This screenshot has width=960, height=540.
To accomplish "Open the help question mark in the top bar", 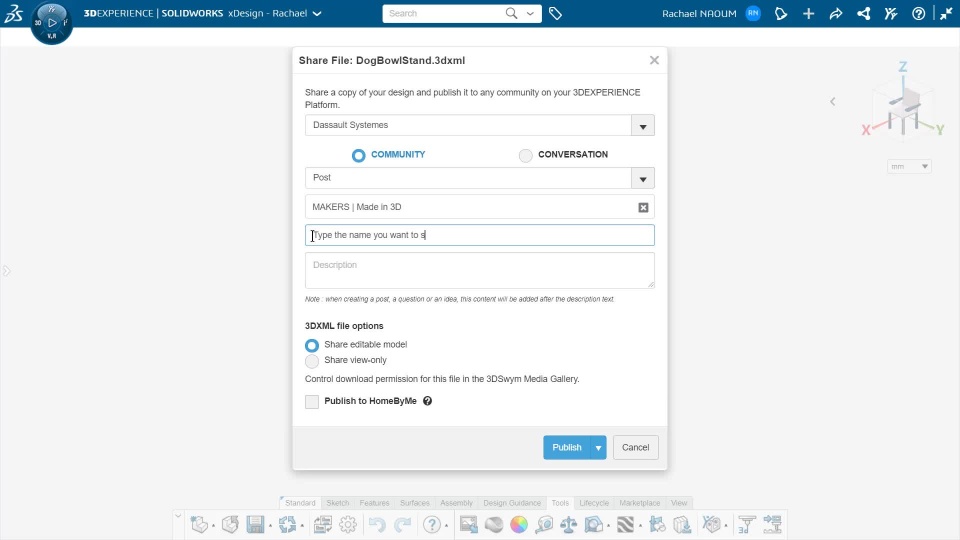I will click(918, 13).
